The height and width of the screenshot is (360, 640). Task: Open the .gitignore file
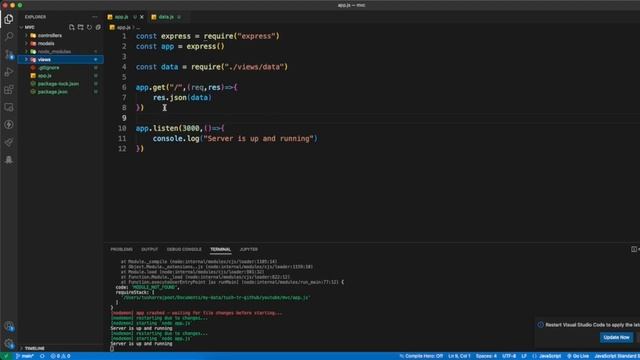tap(49, 68)
